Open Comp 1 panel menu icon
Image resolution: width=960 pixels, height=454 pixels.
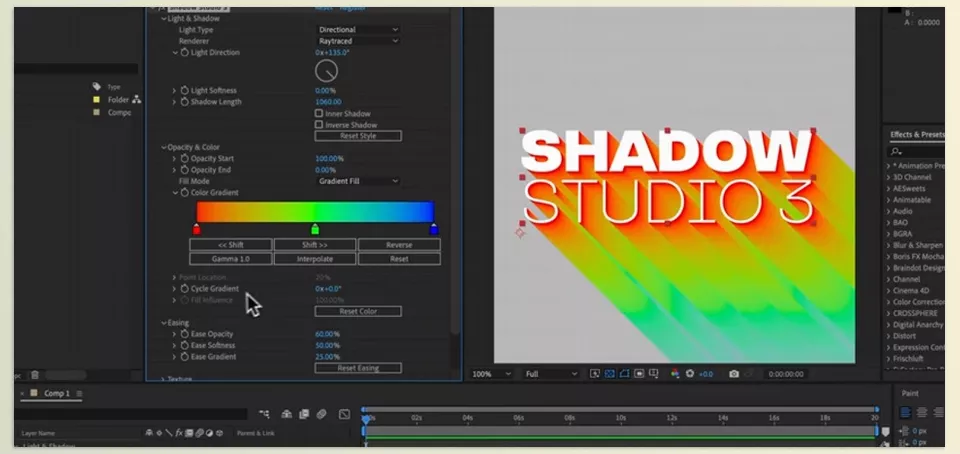80,393
